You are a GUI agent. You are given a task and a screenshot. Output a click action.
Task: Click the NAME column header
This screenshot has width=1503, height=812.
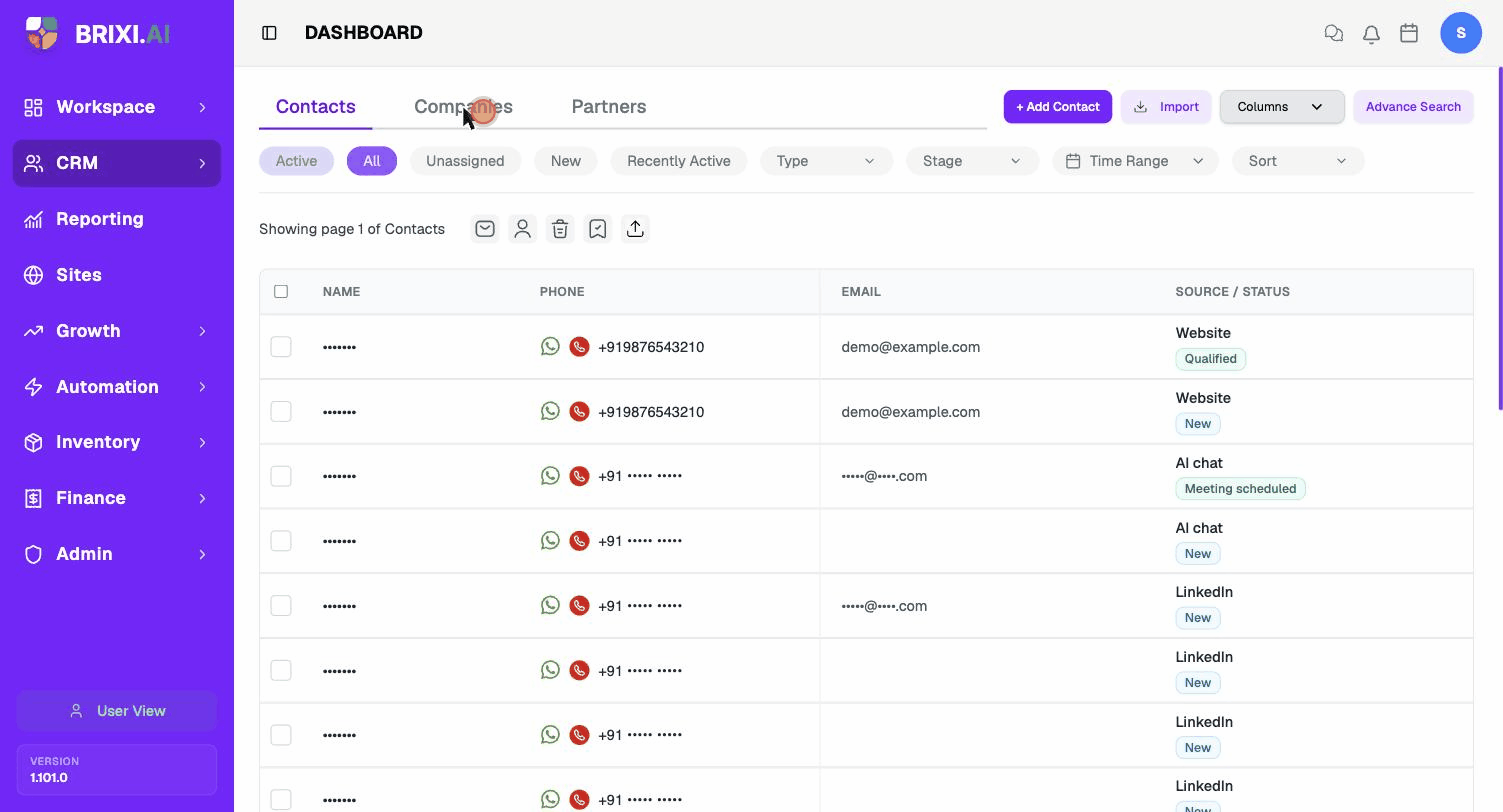click(341, 292)
